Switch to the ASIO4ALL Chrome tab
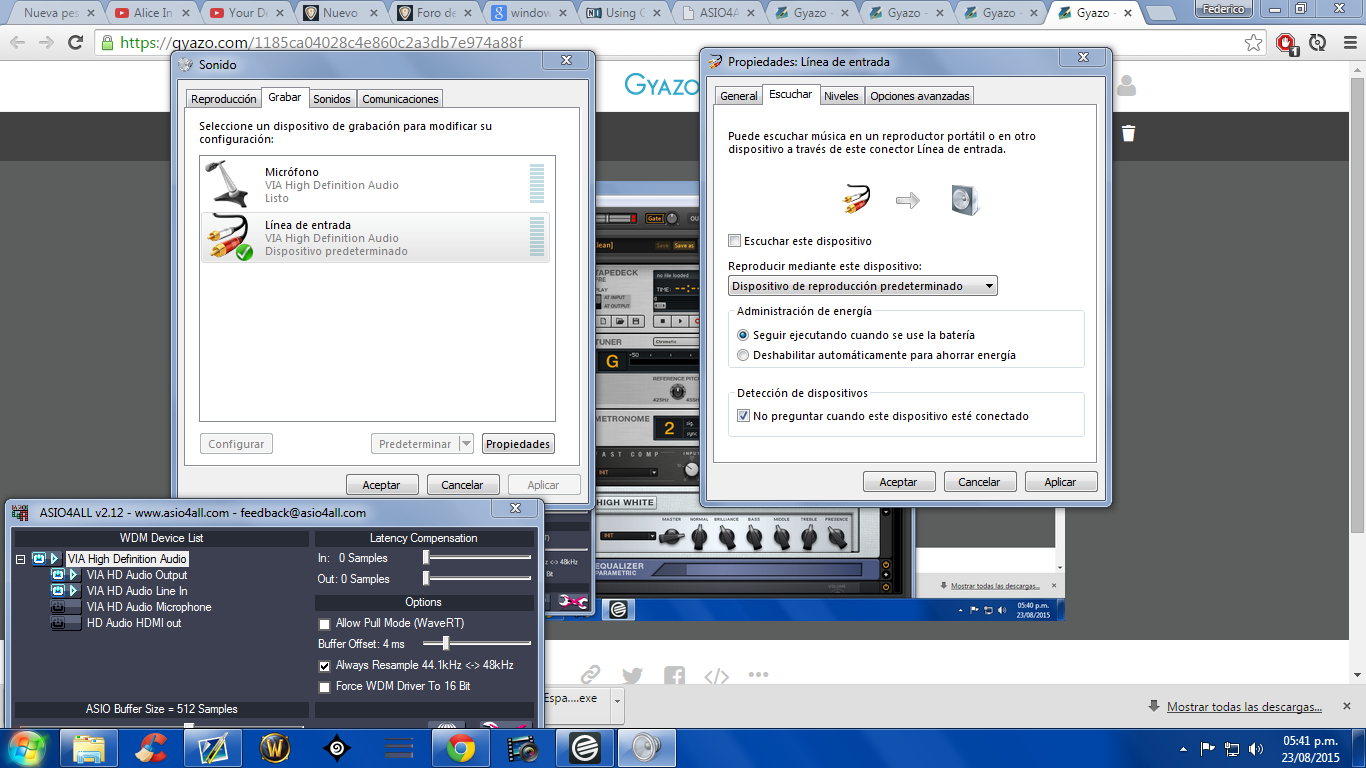This screenshot has width=1366, height=768. coord(717,13)
